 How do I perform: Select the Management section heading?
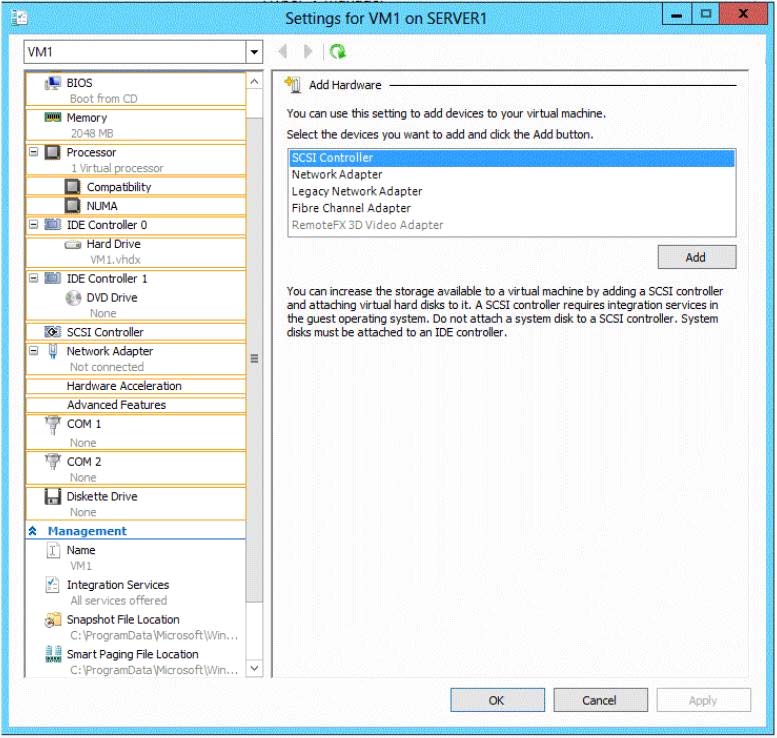[87, 531]
